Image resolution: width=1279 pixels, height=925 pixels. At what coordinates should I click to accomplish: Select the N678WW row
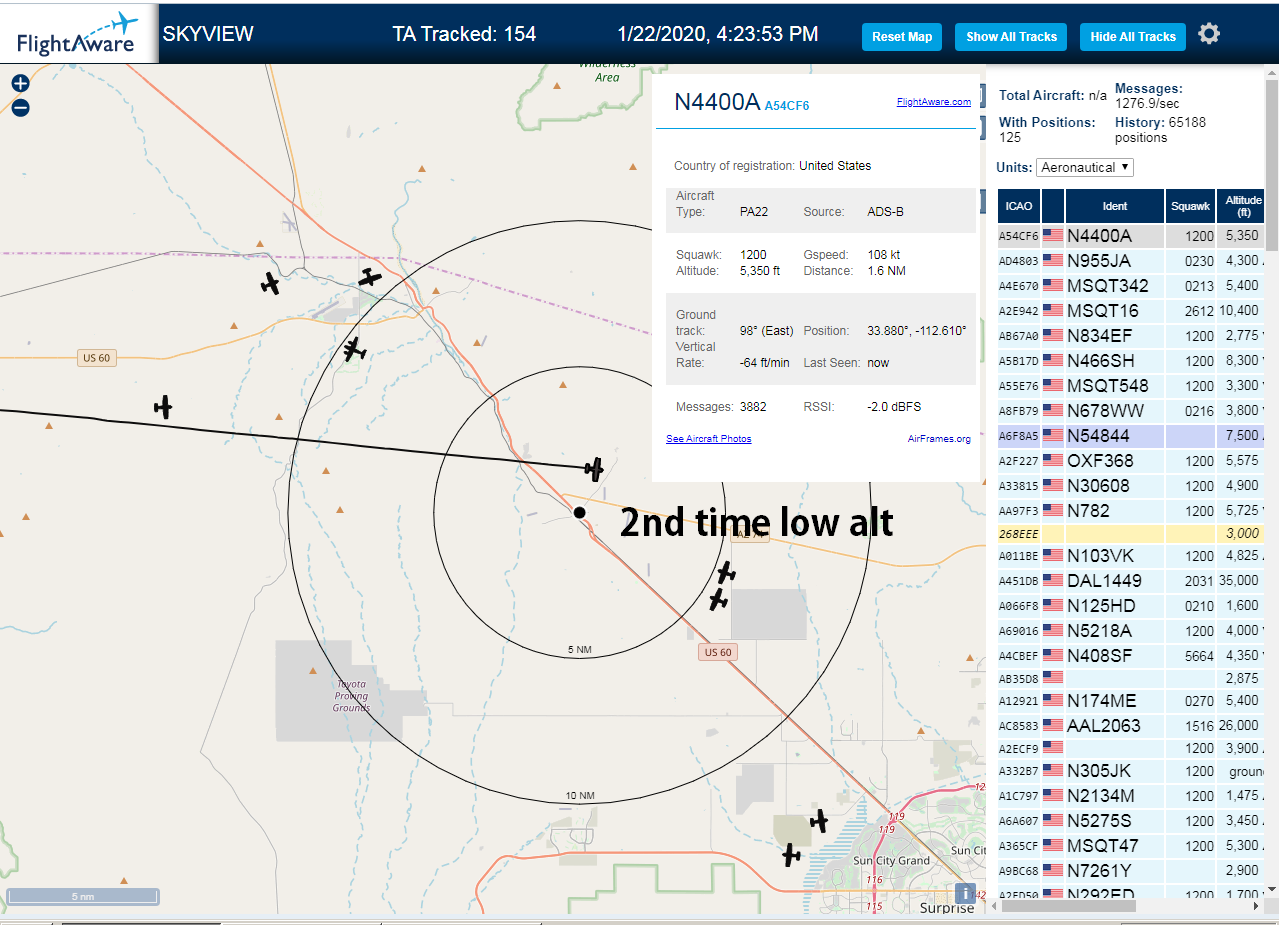coord(1132,411)
